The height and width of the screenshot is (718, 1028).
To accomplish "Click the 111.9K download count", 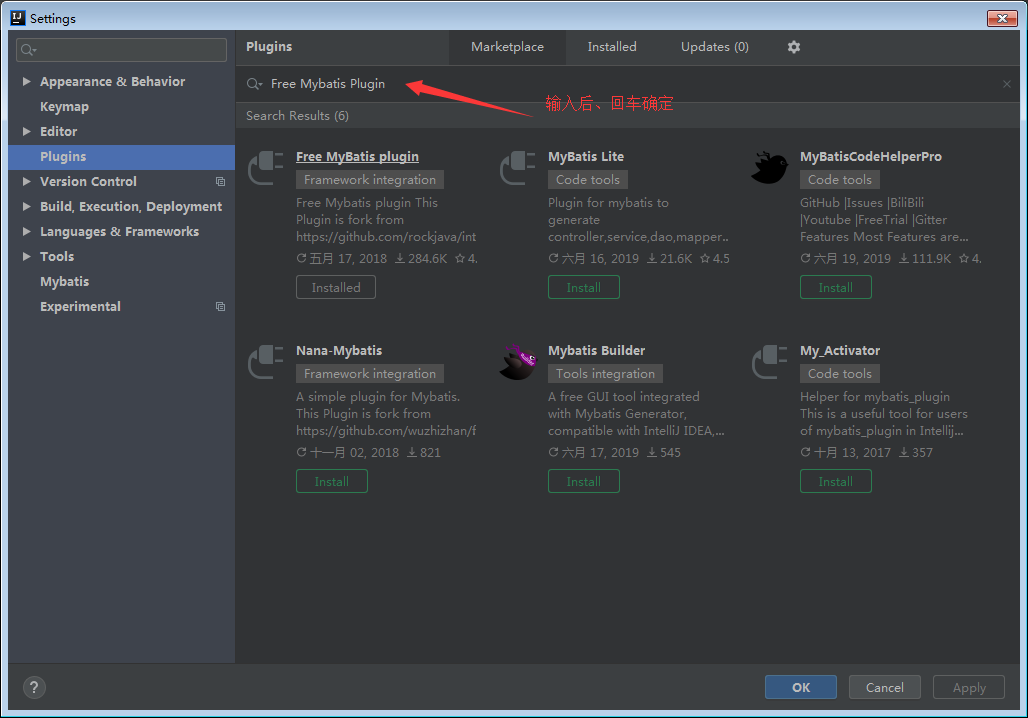I will [x=924, y=258].
